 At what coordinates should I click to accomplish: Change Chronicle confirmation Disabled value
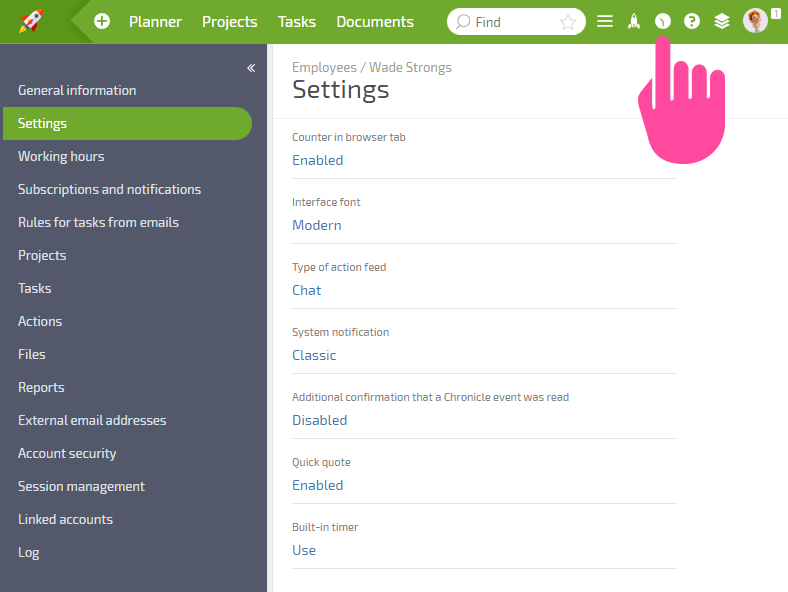(x=320, y=420)
